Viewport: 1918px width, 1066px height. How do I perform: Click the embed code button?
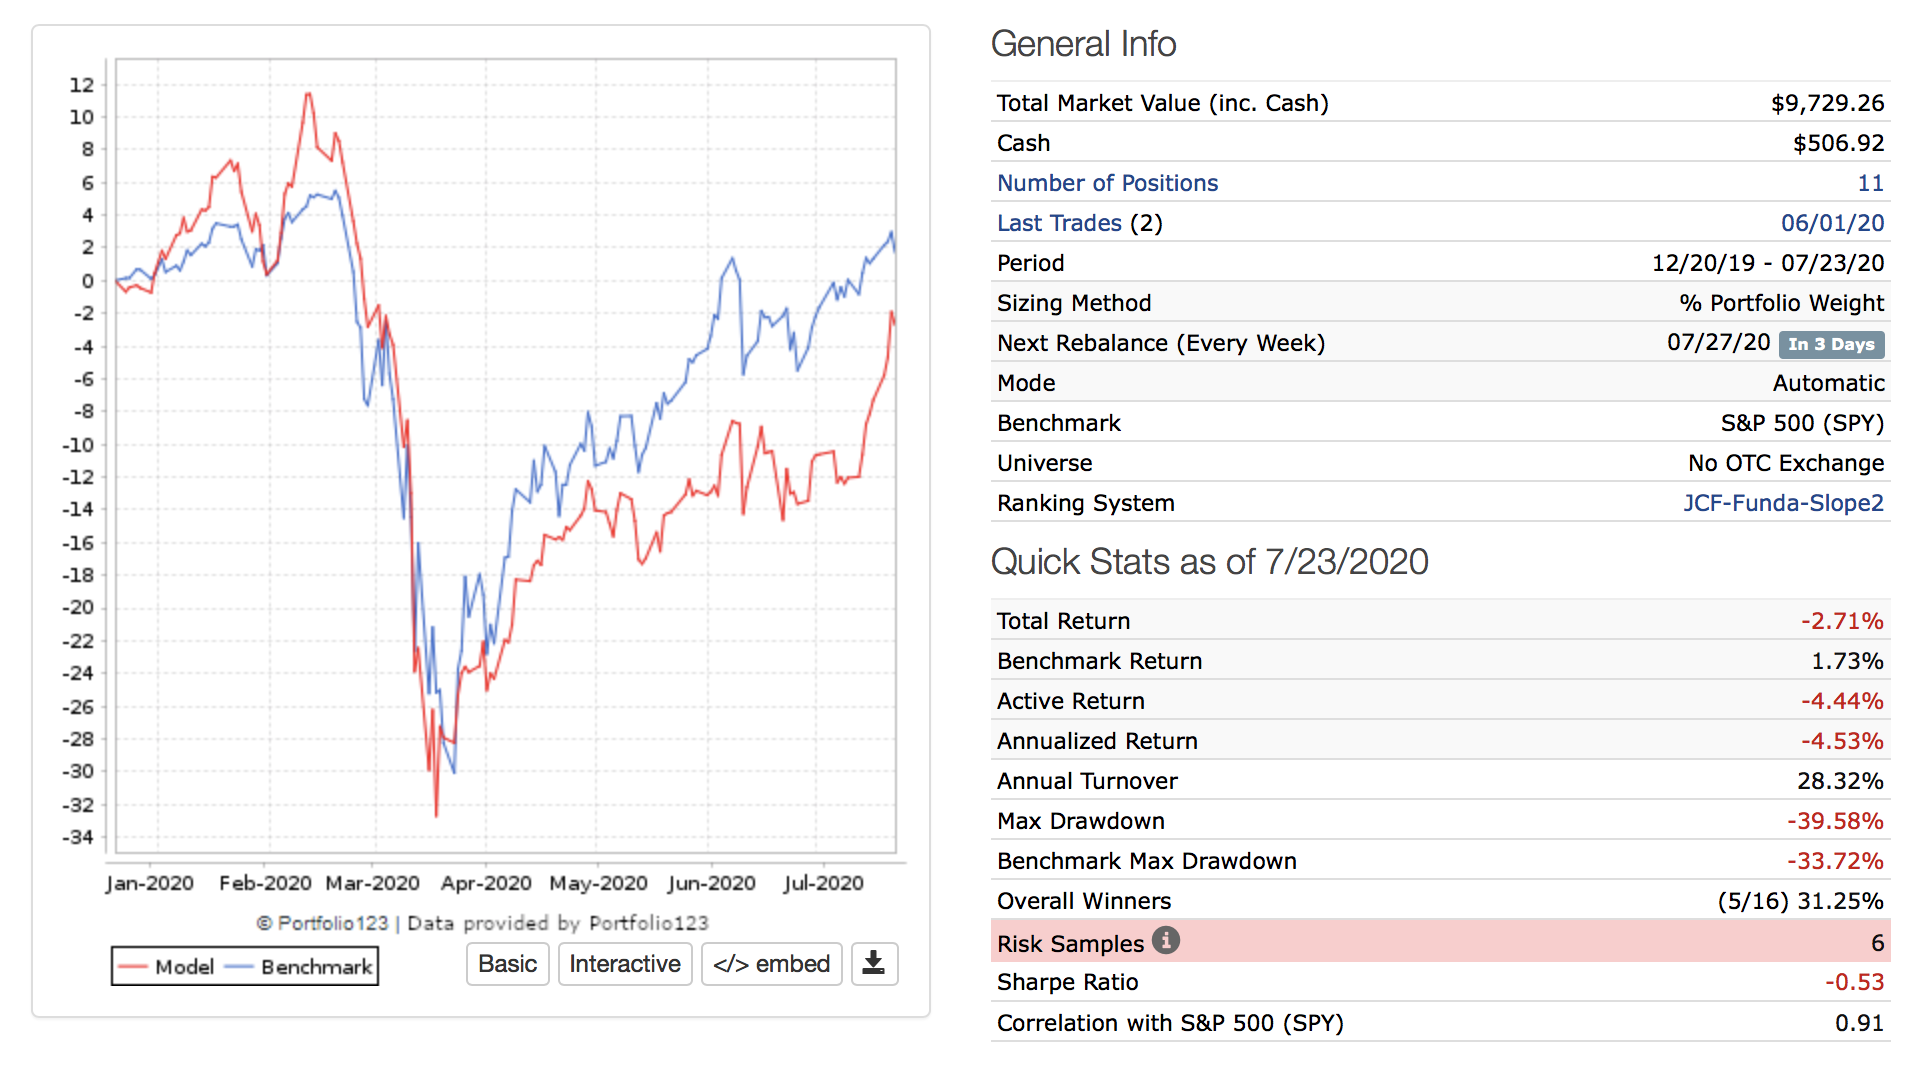tap(771, 964)
